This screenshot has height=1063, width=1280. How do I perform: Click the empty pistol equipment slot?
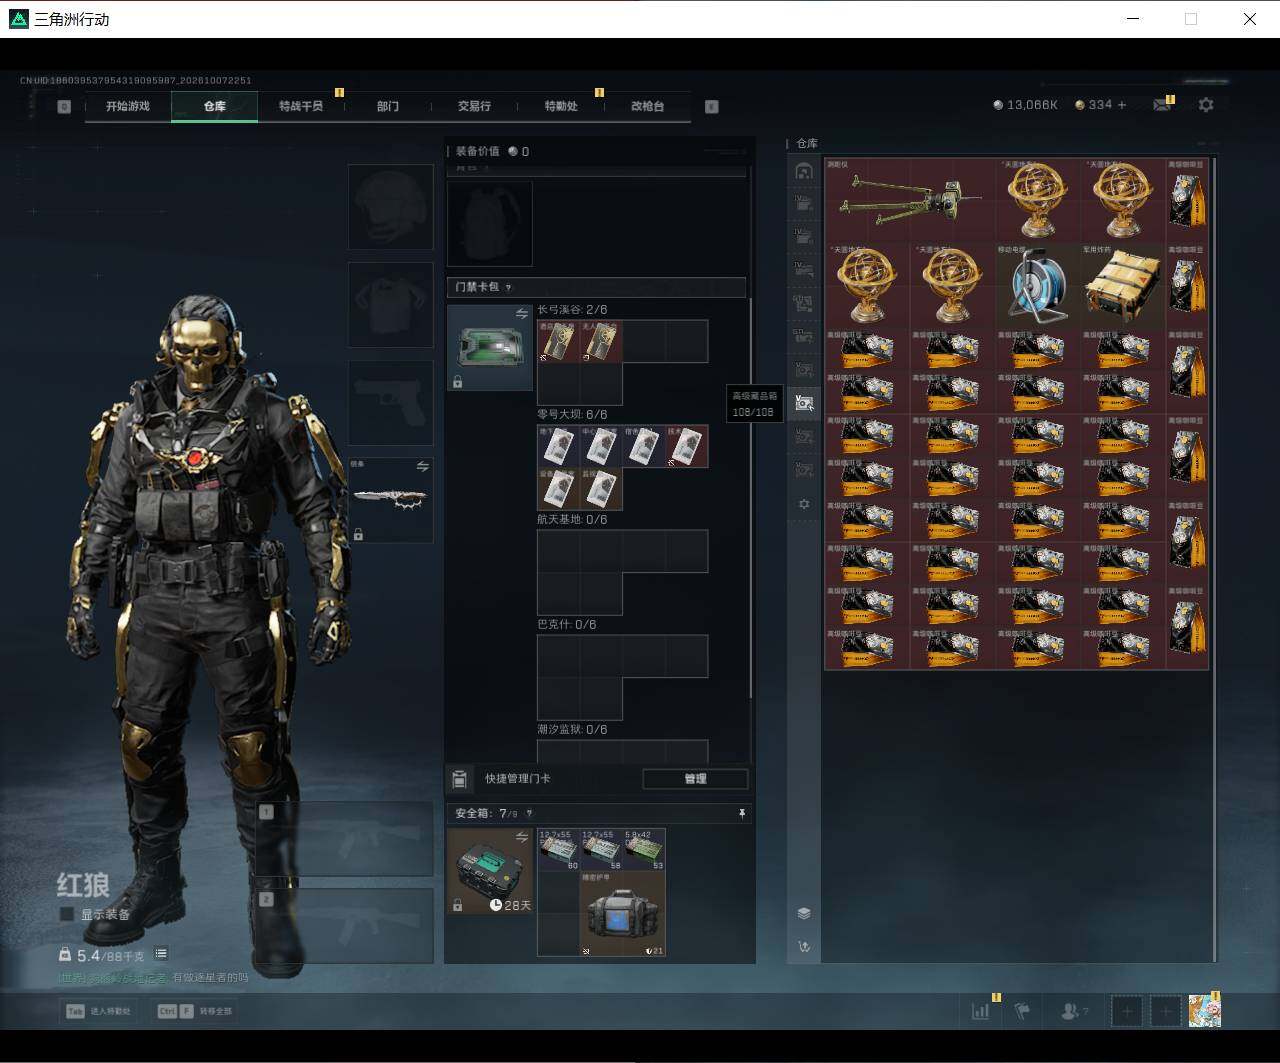coord(391,403)
